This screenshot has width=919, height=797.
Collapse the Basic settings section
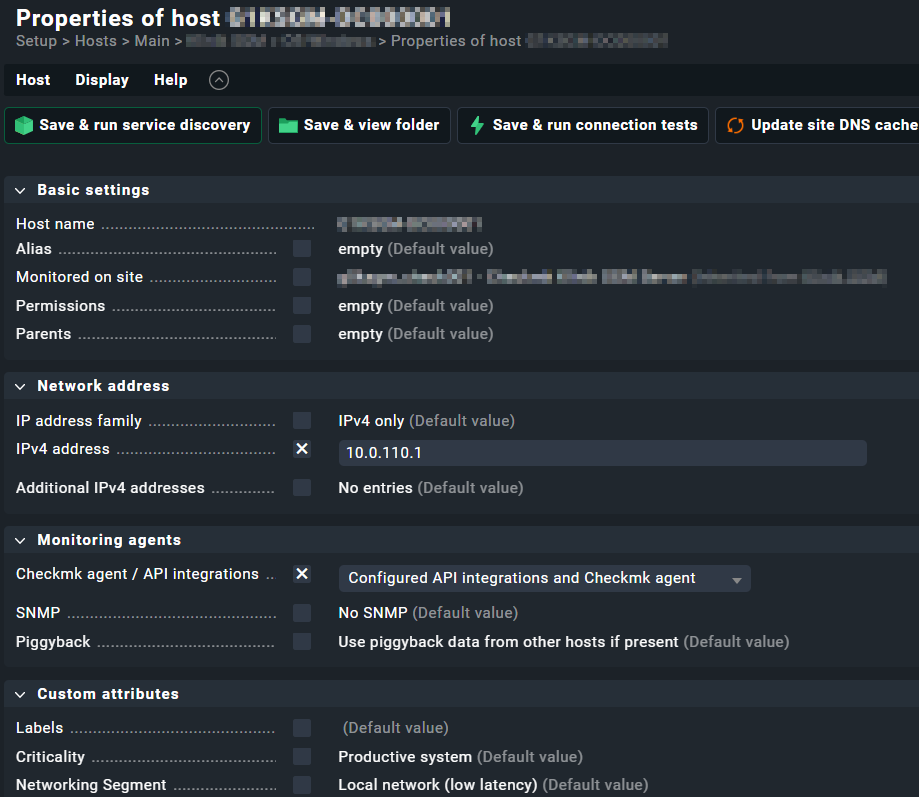pos(20,190)
